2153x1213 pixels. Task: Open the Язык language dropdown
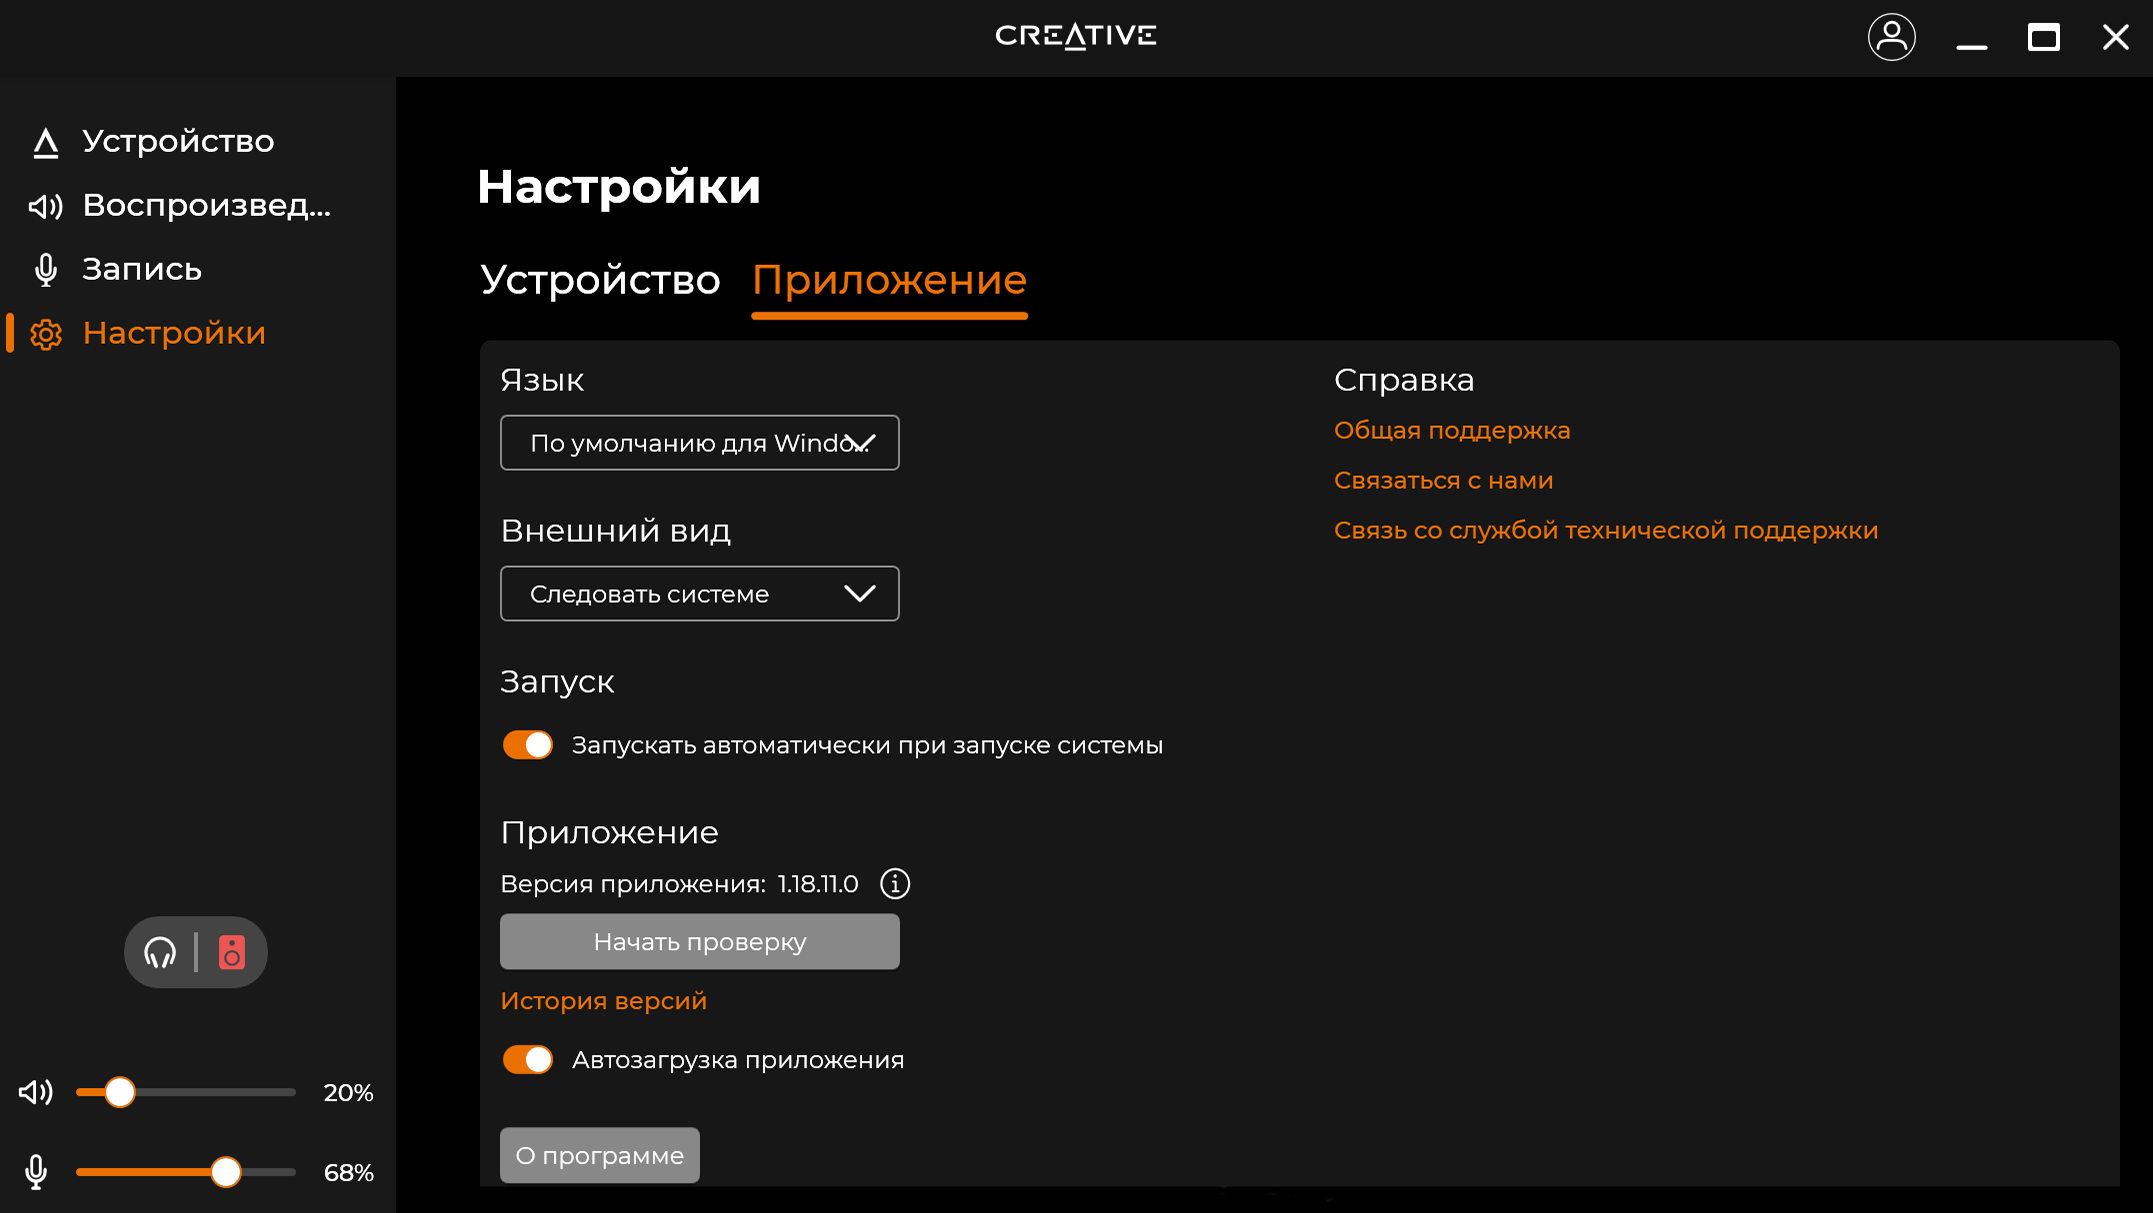[x=699, y=443]
